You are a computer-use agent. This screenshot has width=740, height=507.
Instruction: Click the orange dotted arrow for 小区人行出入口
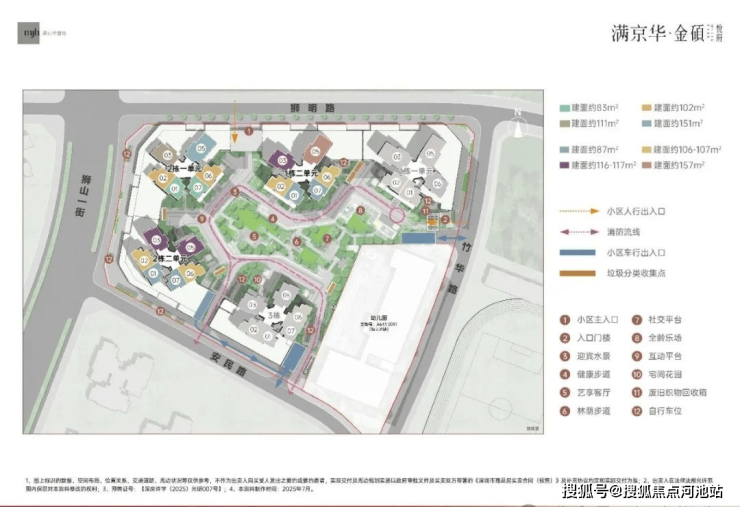point(579,211)
